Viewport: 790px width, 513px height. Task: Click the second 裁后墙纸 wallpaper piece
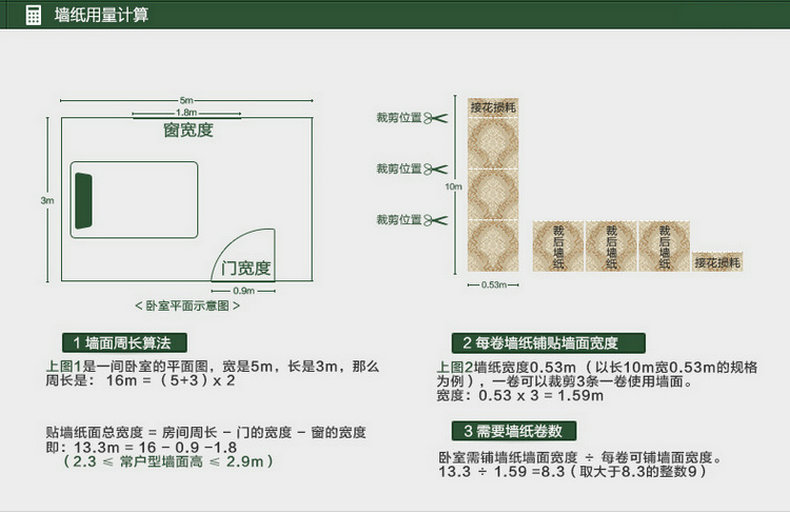click(611, 246)
